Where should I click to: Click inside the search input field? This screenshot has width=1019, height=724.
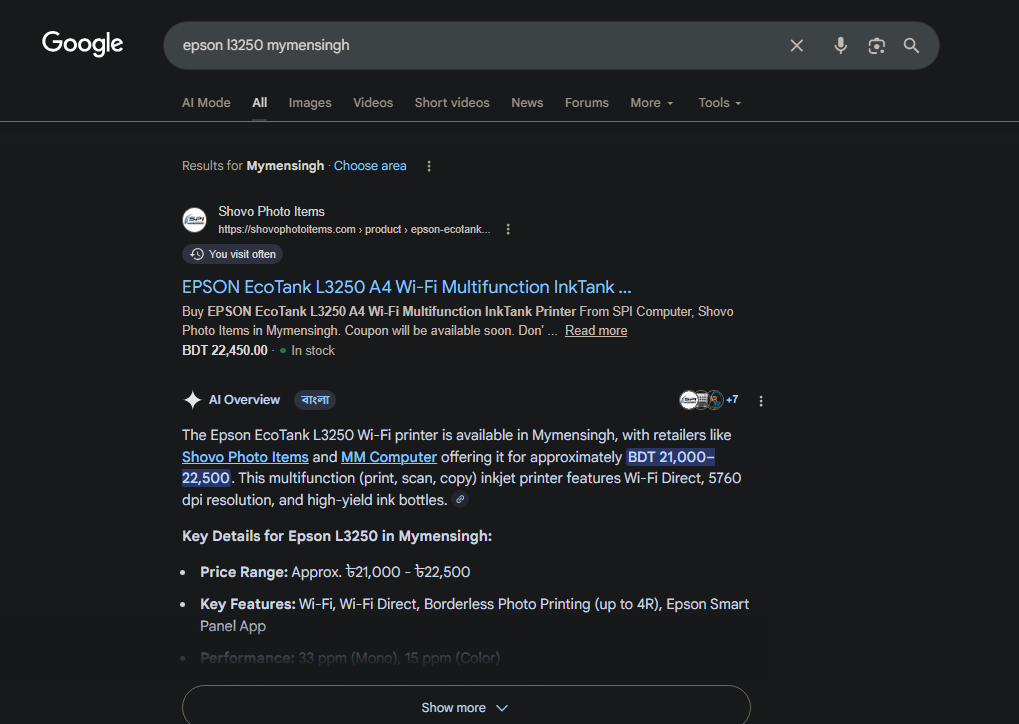pyautogui.click(x=470, y=46)
